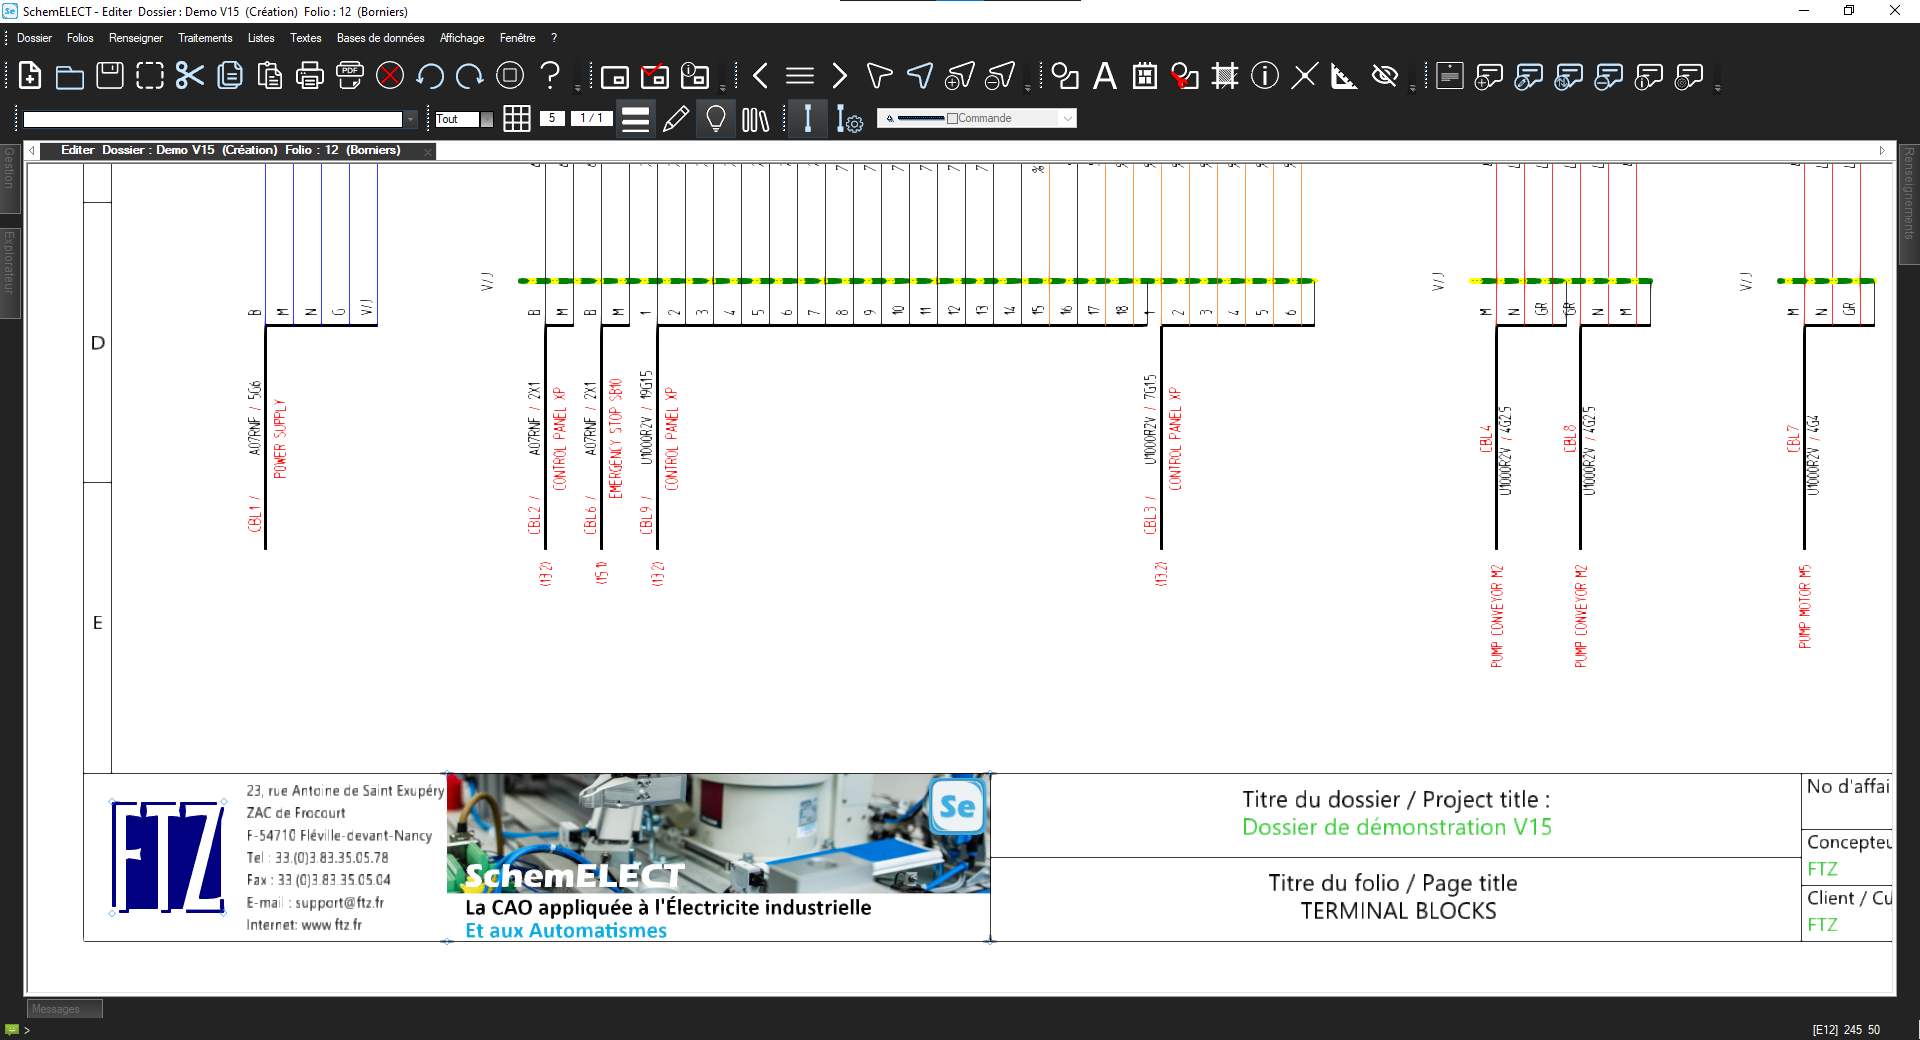Click the red circle cancel icon
Viewport: 1920px width, 1040px height.
pos(390,76)
